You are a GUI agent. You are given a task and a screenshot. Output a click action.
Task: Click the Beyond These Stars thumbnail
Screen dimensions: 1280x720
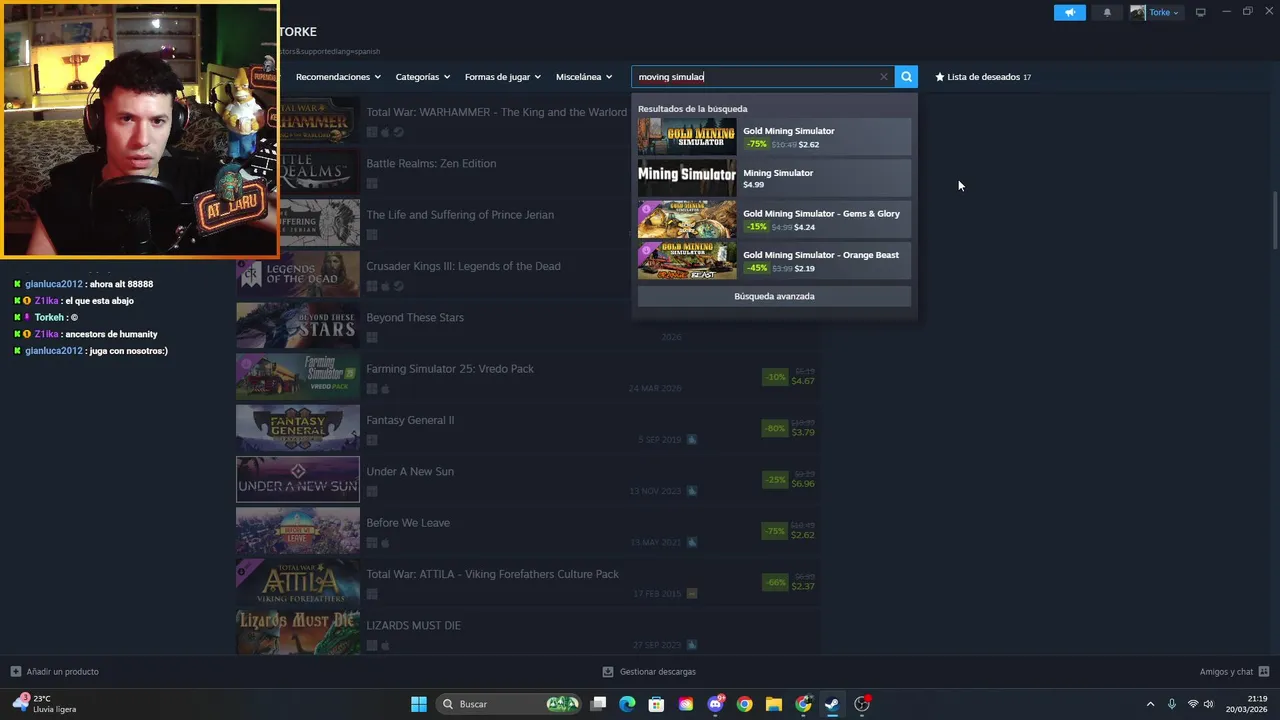pos(298,326)
